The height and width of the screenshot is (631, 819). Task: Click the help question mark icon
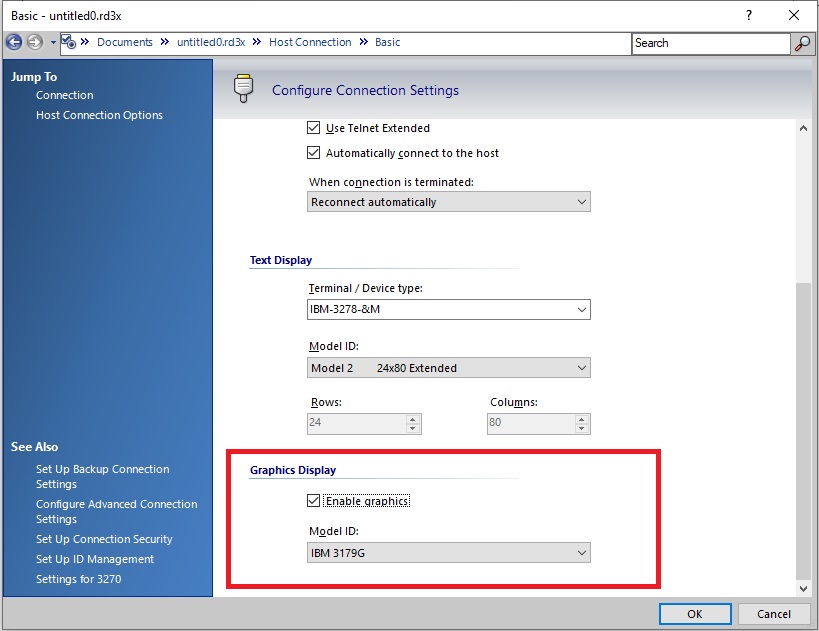(749, 15)
